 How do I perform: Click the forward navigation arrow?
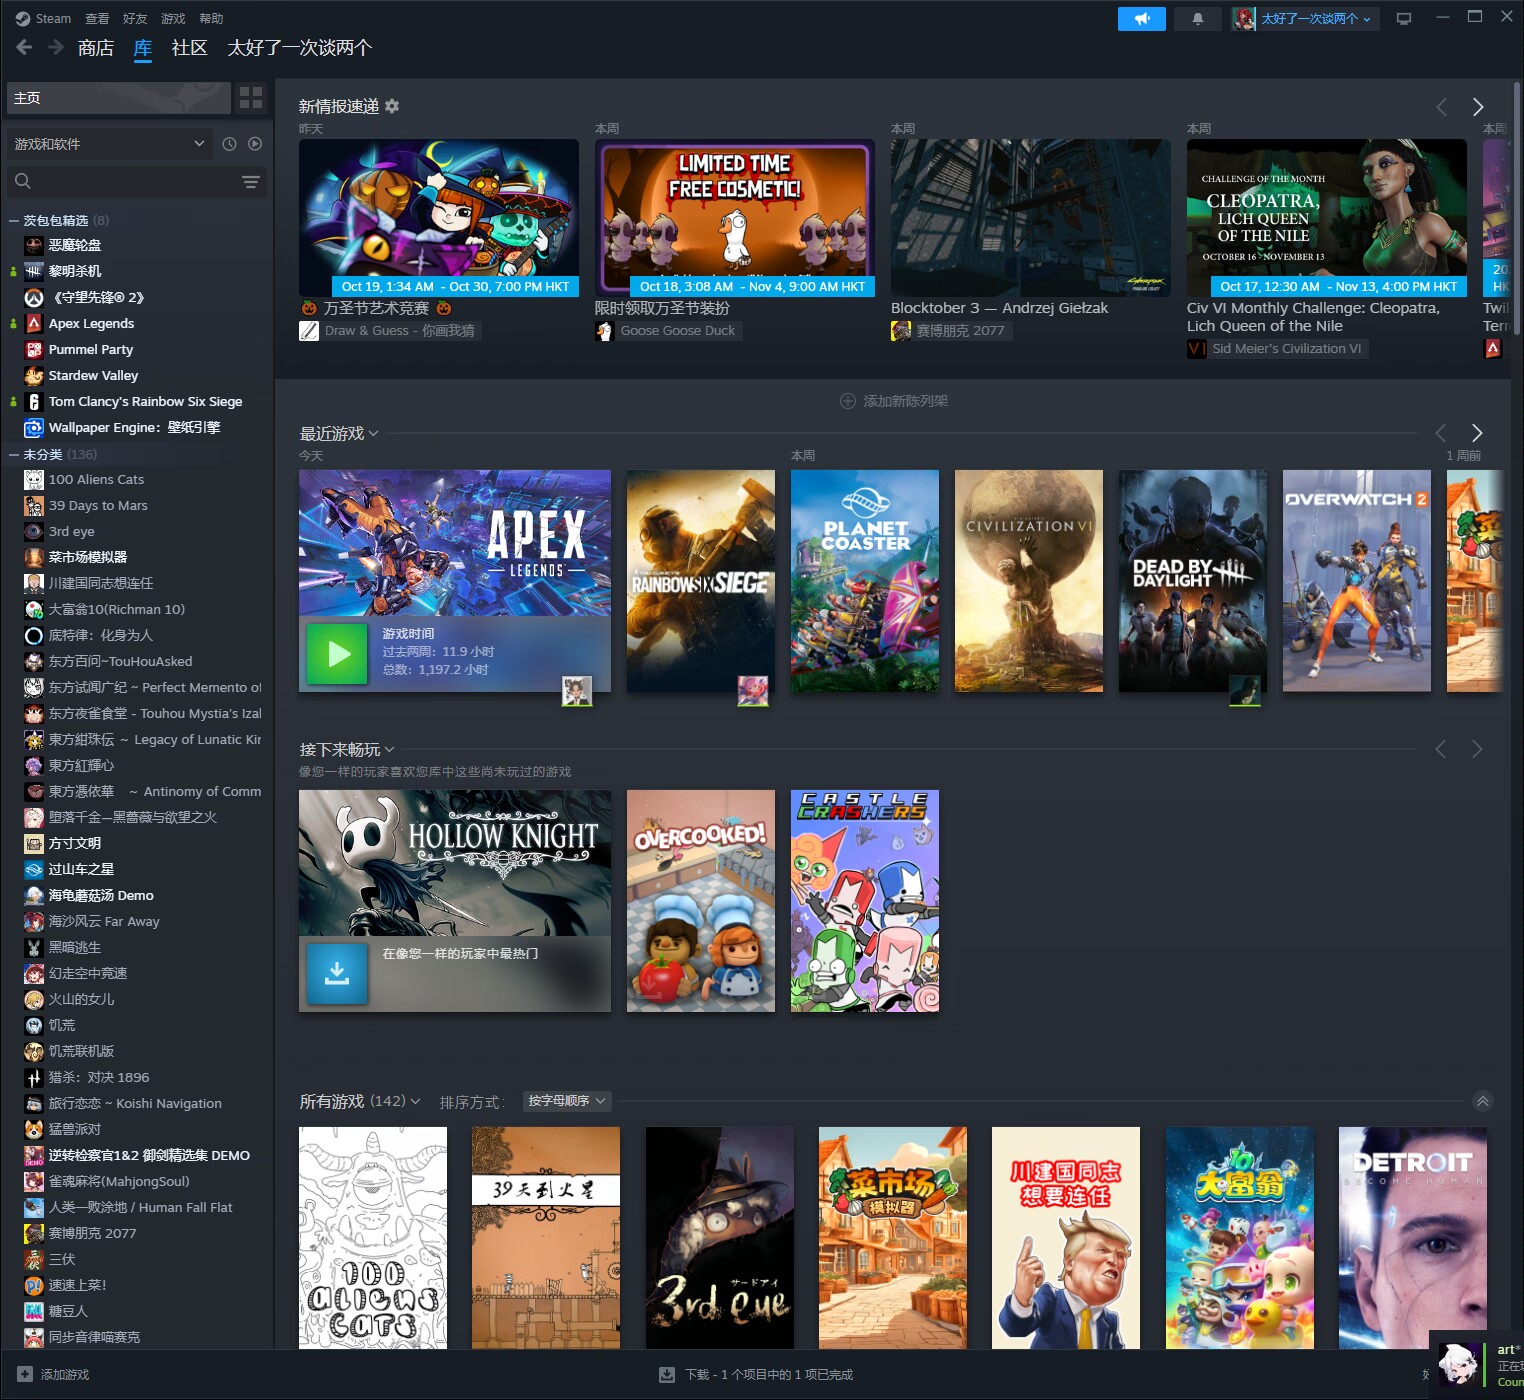[x=56, y=47]
